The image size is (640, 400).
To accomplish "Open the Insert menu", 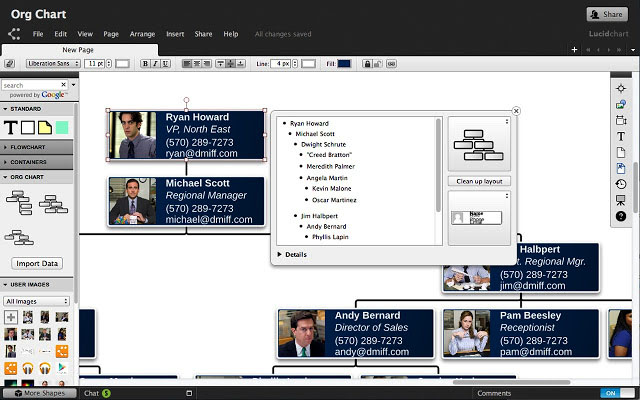I will tap(175, 34).
